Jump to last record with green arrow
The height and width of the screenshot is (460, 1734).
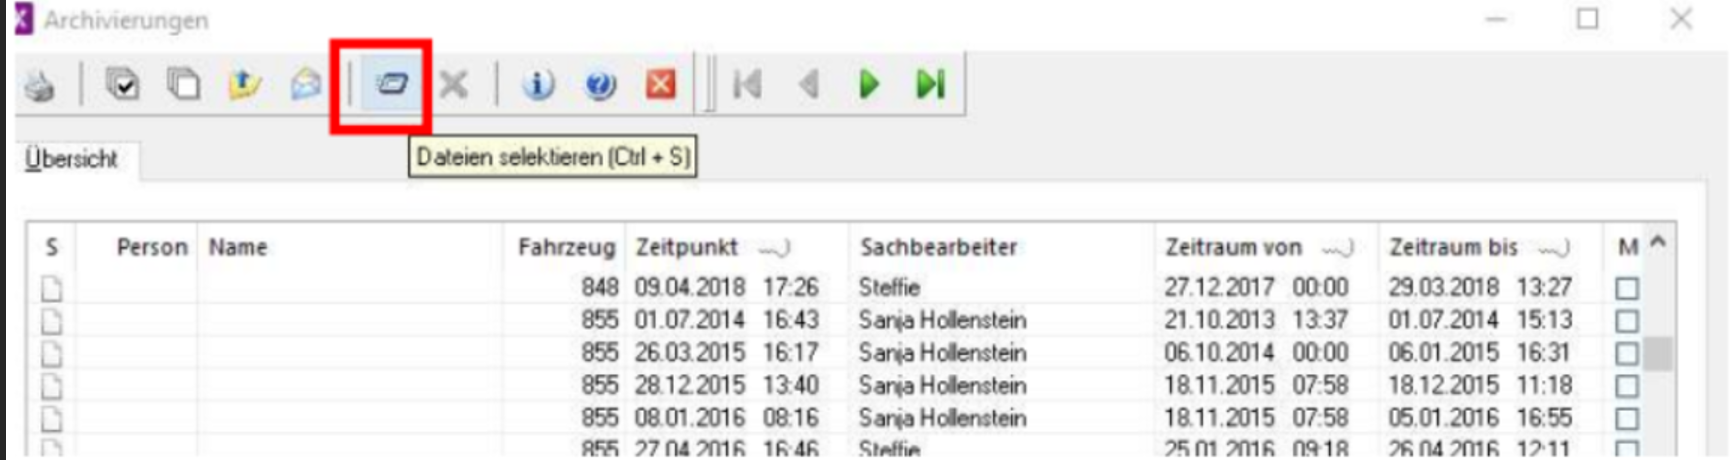point(931,85)
